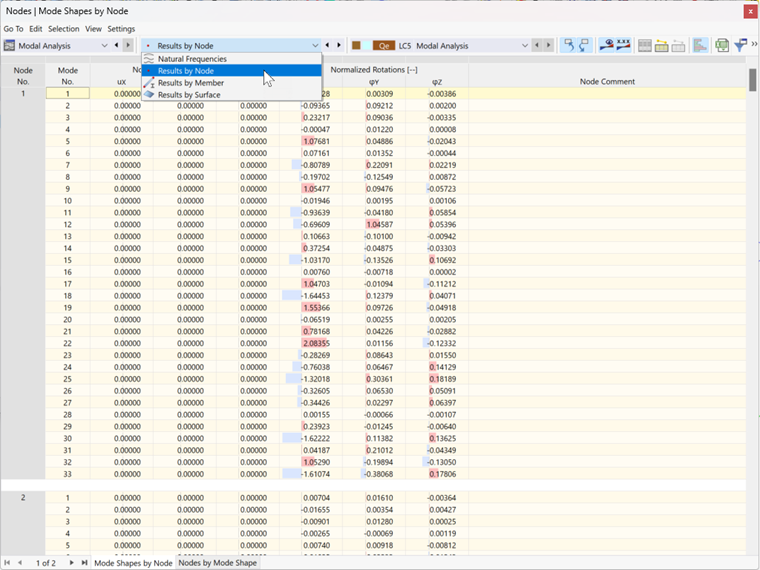760x570 pixels.
Task: Click the light cyan color swatch
Action: pyautogui.click(x=367, y=46)
